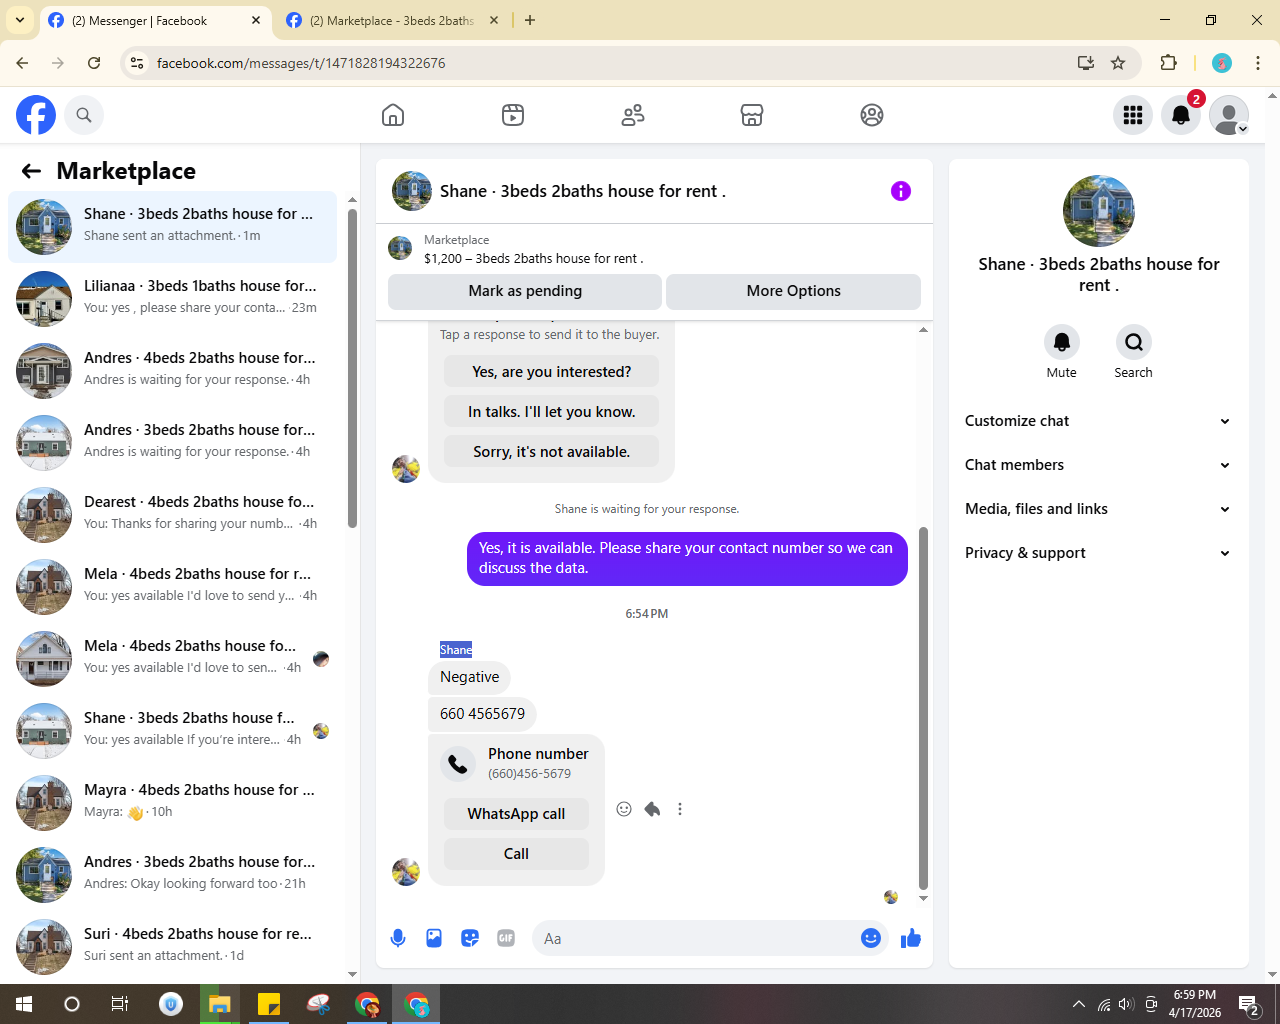This screenshot has height=1024, width=1280.
Task: Open File Explorer from taskbar
Action: (219, 1004)
